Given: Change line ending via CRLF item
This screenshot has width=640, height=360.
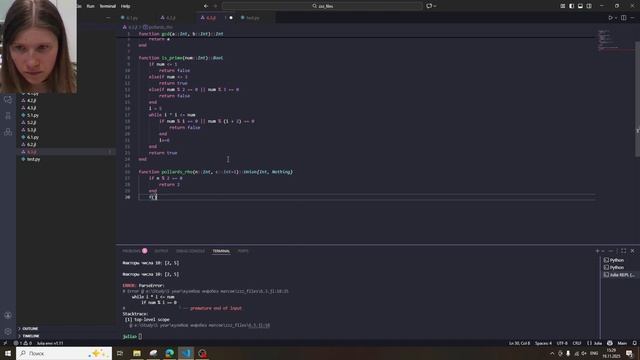Looking at the screenshot, I should [x=577, y=343].
